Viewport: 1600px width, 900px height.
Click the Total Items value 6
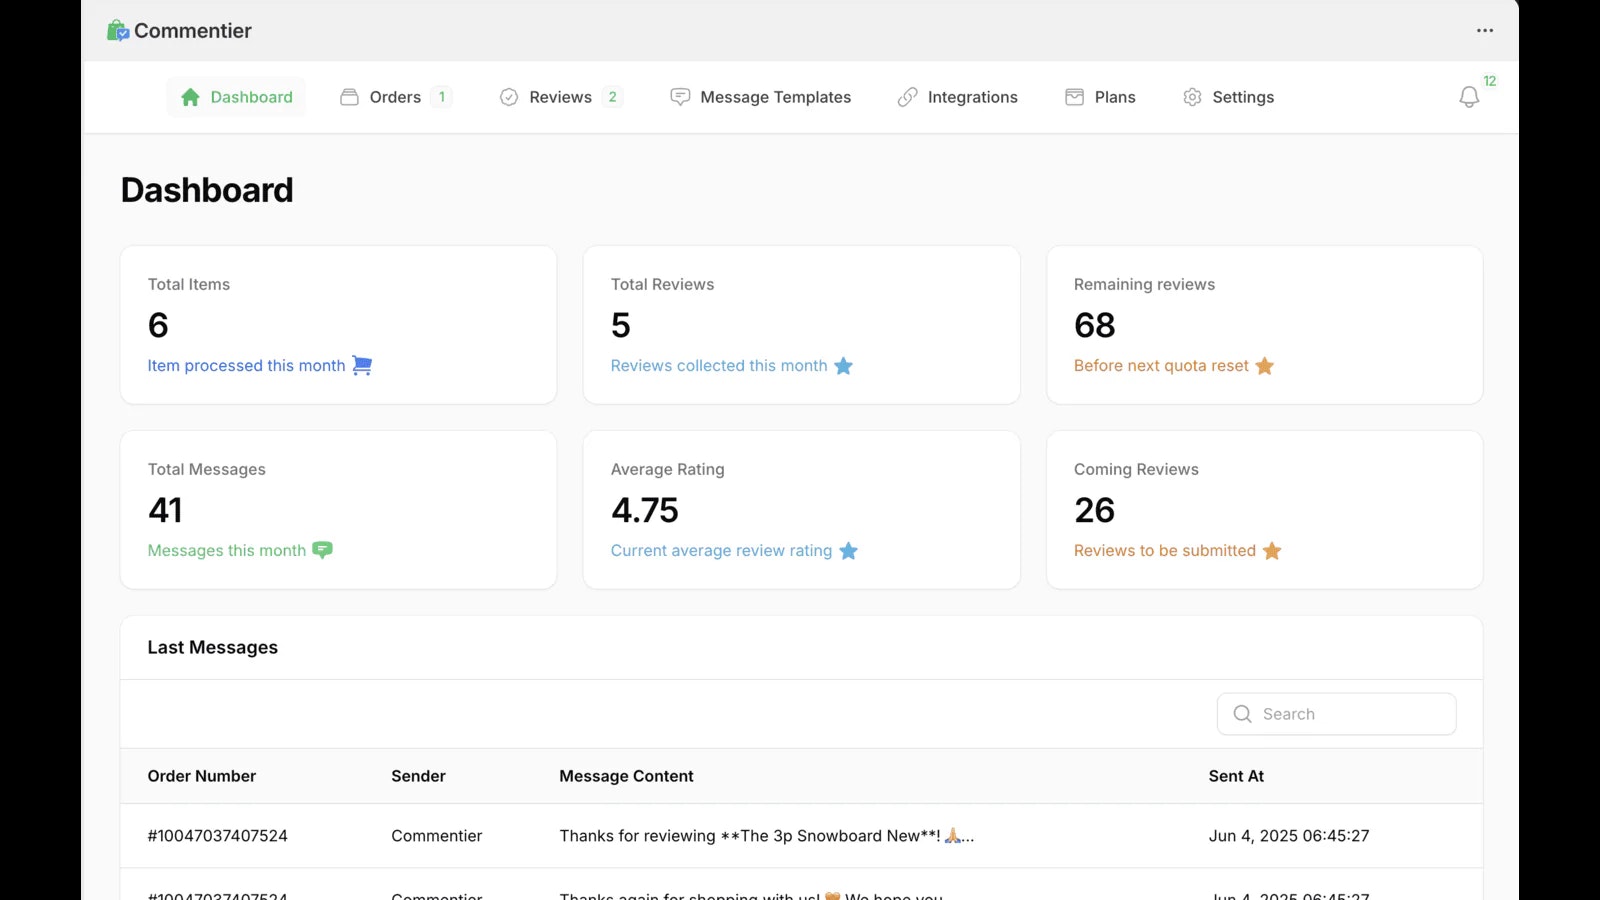pyautogui.click(x=158, y=325)
